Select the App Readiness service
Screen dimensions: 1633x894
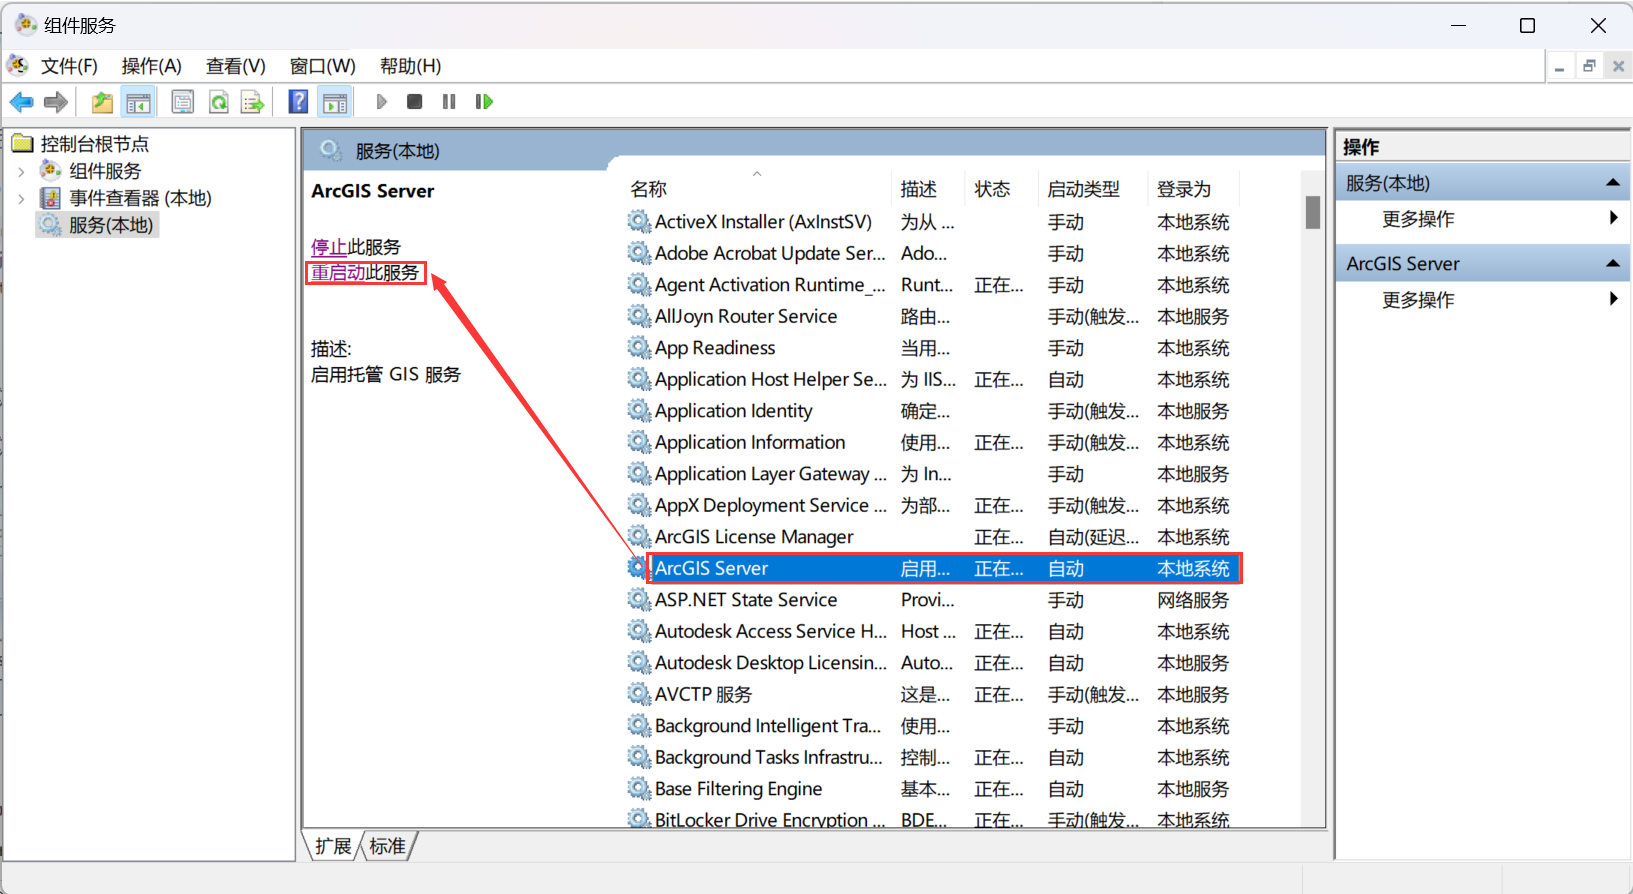click(932, 348)
